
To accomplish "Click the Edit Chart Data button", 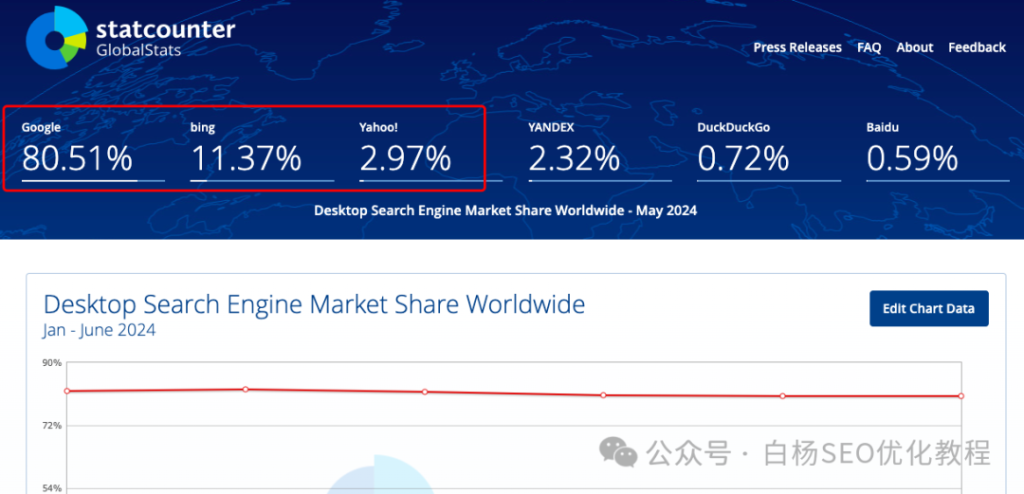I will click(929, 308).
